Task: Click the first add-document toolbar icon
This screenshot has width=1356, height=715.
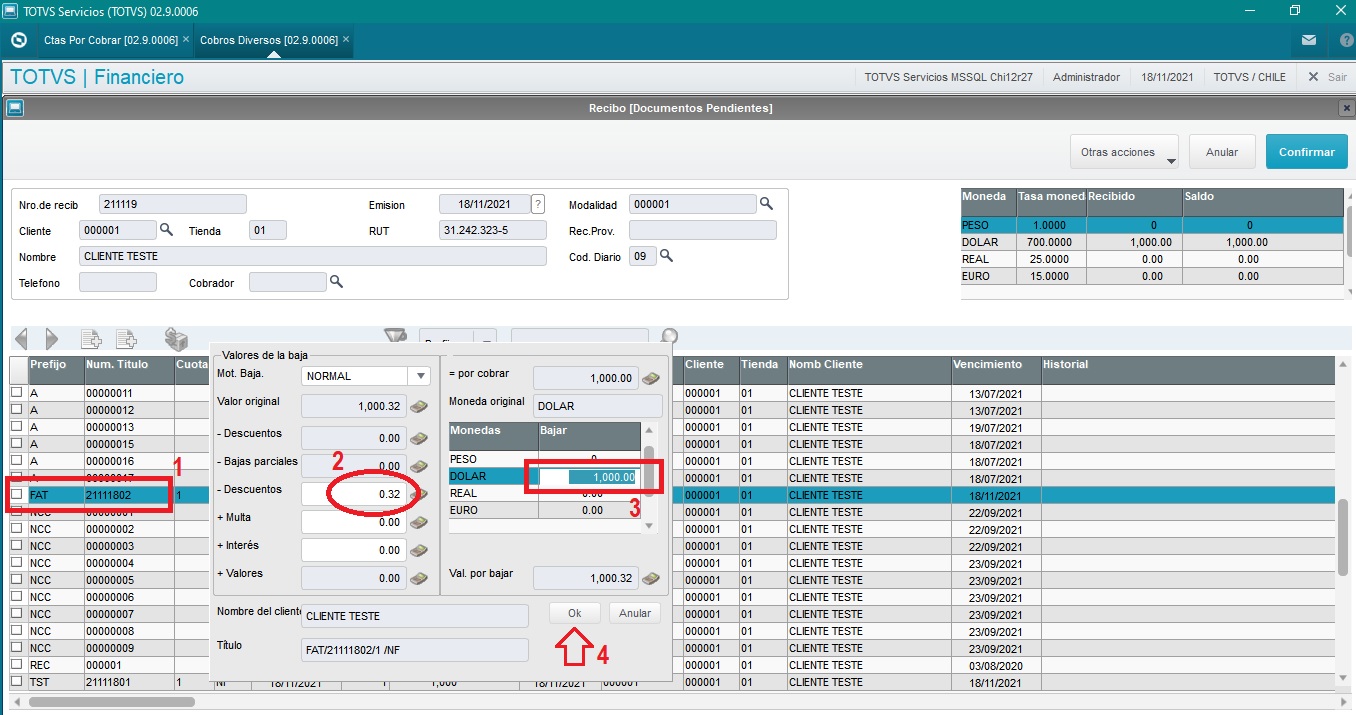Action: tap(91, 339)
